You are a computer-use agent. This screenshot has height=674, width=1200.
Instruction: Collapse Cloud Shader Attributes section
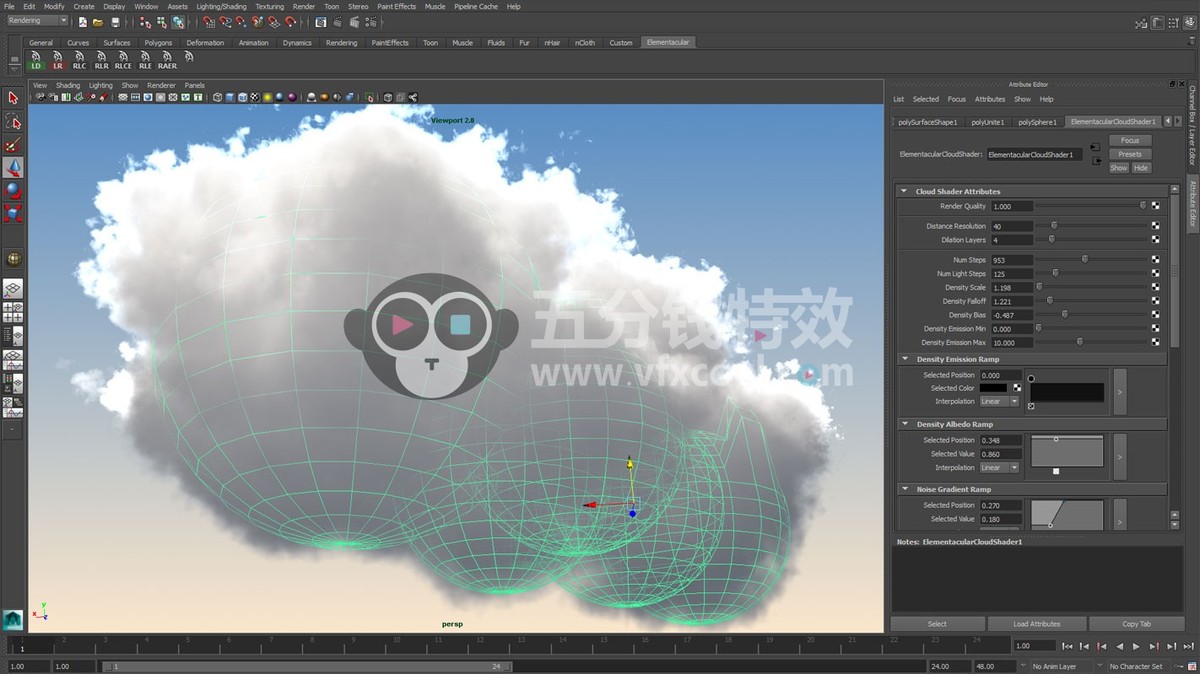(904, 191)
